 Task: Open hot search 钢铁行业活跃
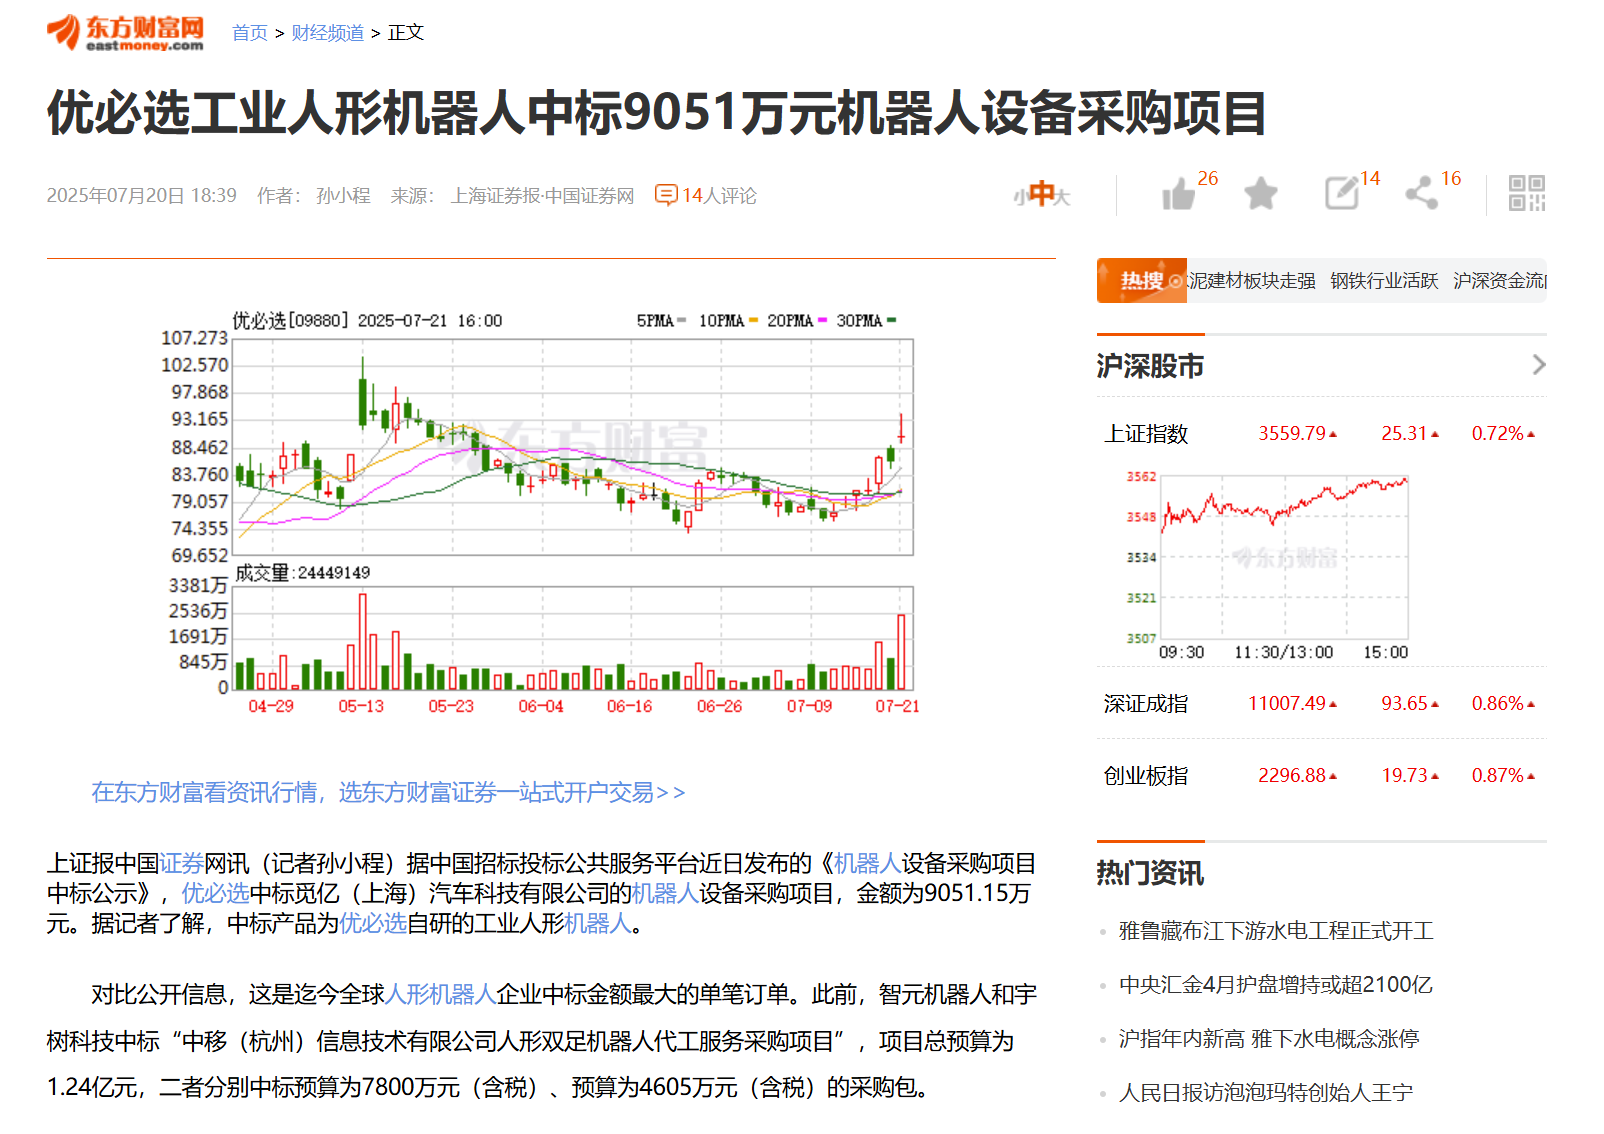1384,281
